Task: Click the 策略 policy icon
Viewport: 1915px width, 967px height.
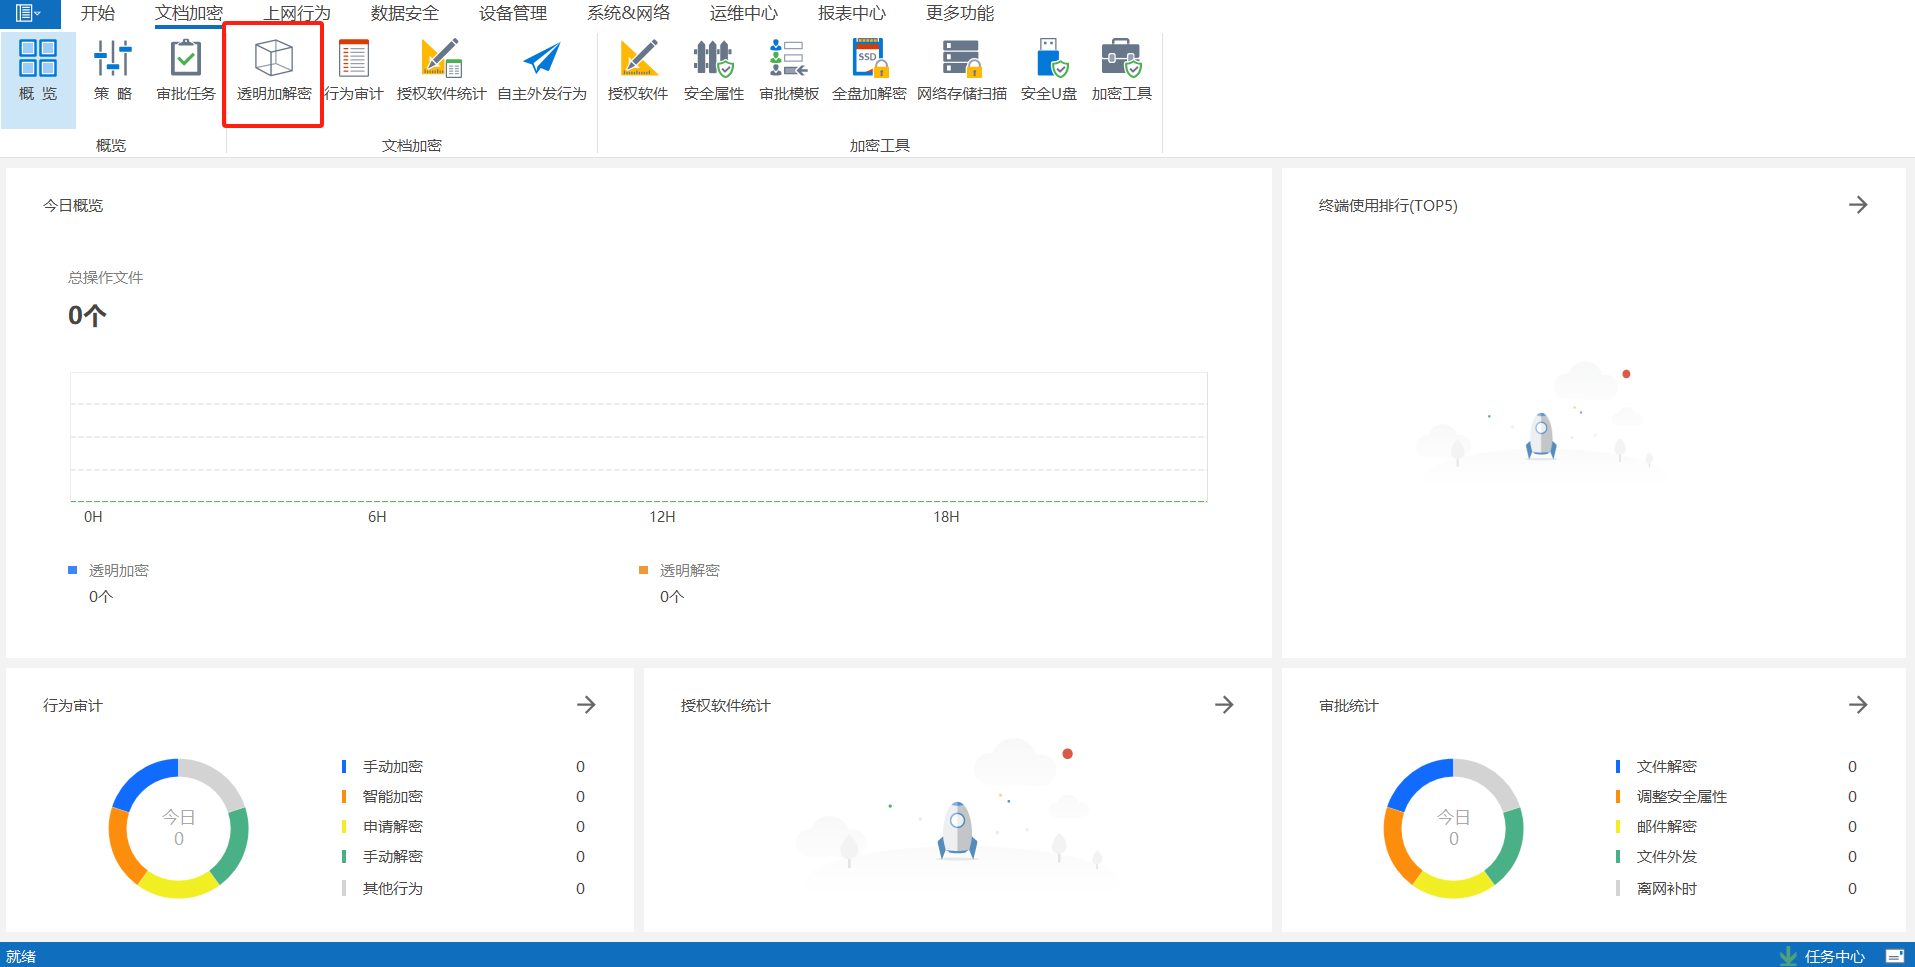Action: click(113, 71)
